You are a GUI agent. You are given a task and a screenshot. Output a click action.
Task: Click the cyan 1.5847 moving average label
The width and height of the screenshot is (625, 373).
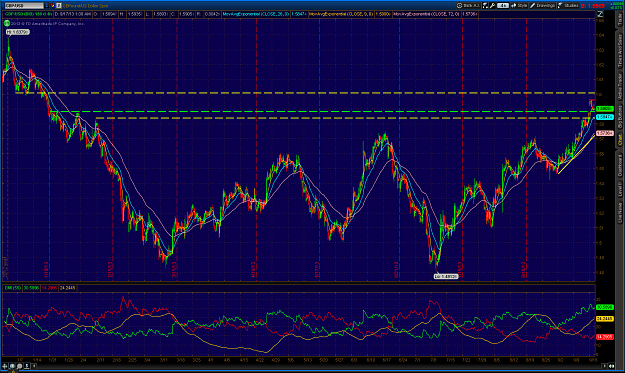pyautogui.click(x=604, y=117)
